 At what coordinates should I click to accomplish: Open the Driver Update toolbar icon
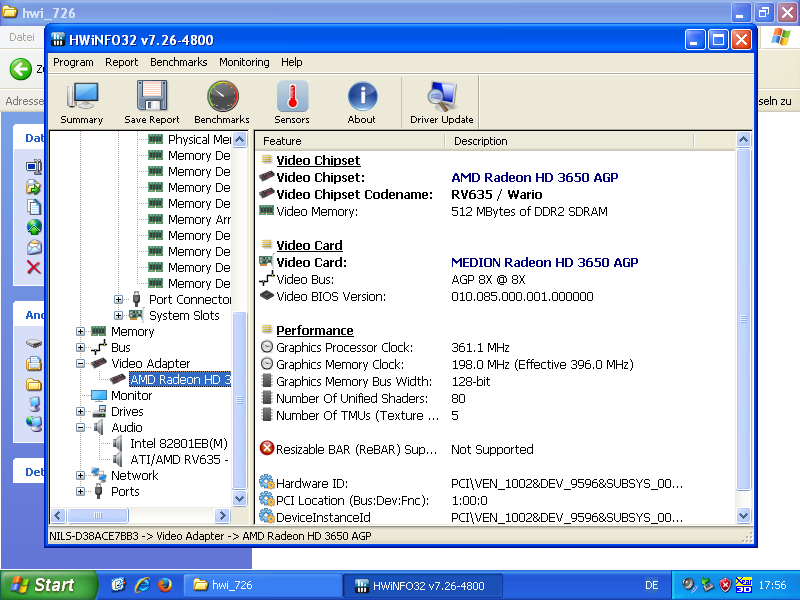pos(442,102)
